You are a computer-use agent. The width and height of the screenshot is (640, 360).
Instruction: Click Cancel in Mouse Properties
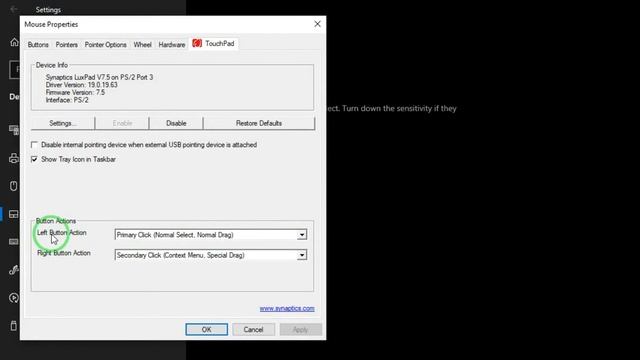(x=253, y=329)
